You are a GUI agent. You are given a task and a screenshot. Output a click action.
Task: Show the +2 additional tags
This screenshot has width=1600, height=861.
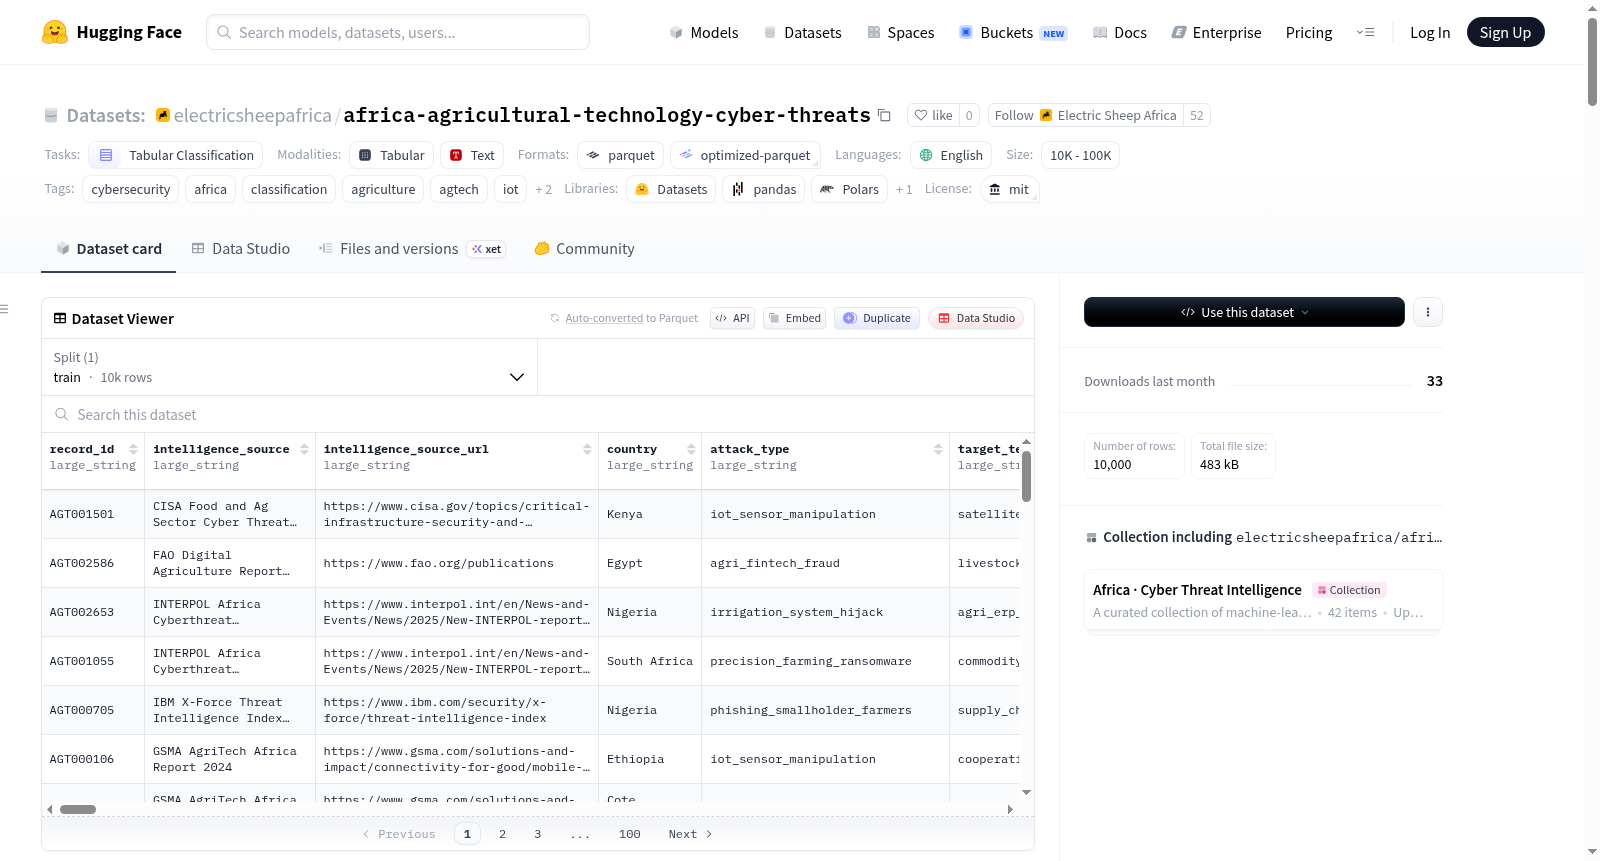[x=543, y=189]
